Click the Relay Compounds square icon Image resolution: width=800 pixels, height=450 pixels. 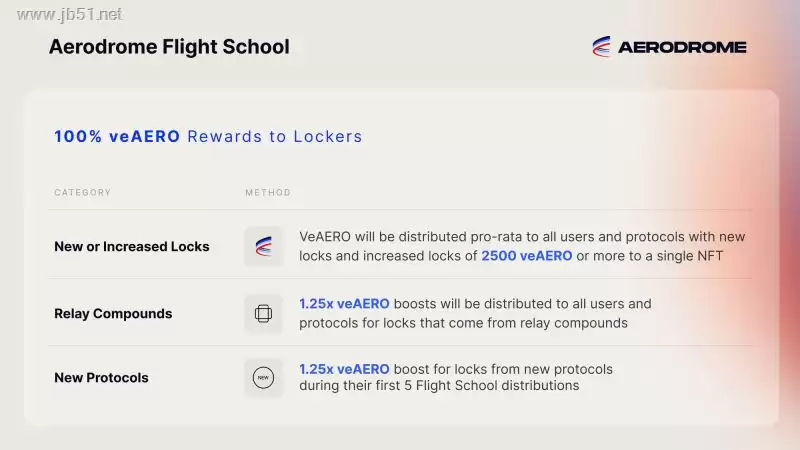264,313
